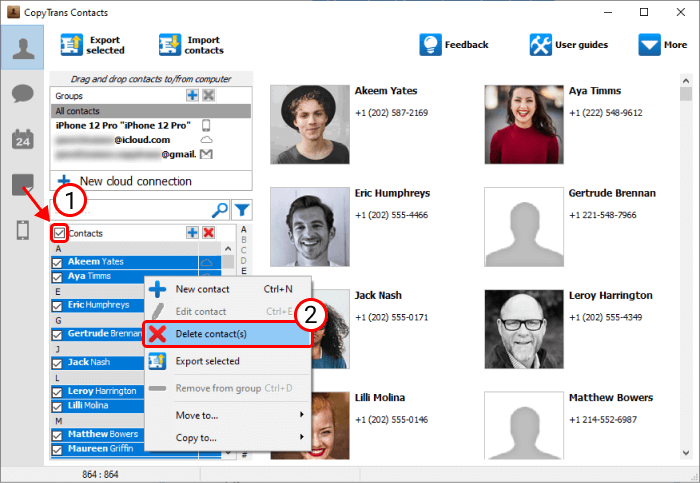Viewport: 700px width, 483px height.
Task: Uncheck Aya Timms checkbox
Action: coord(57,277)
